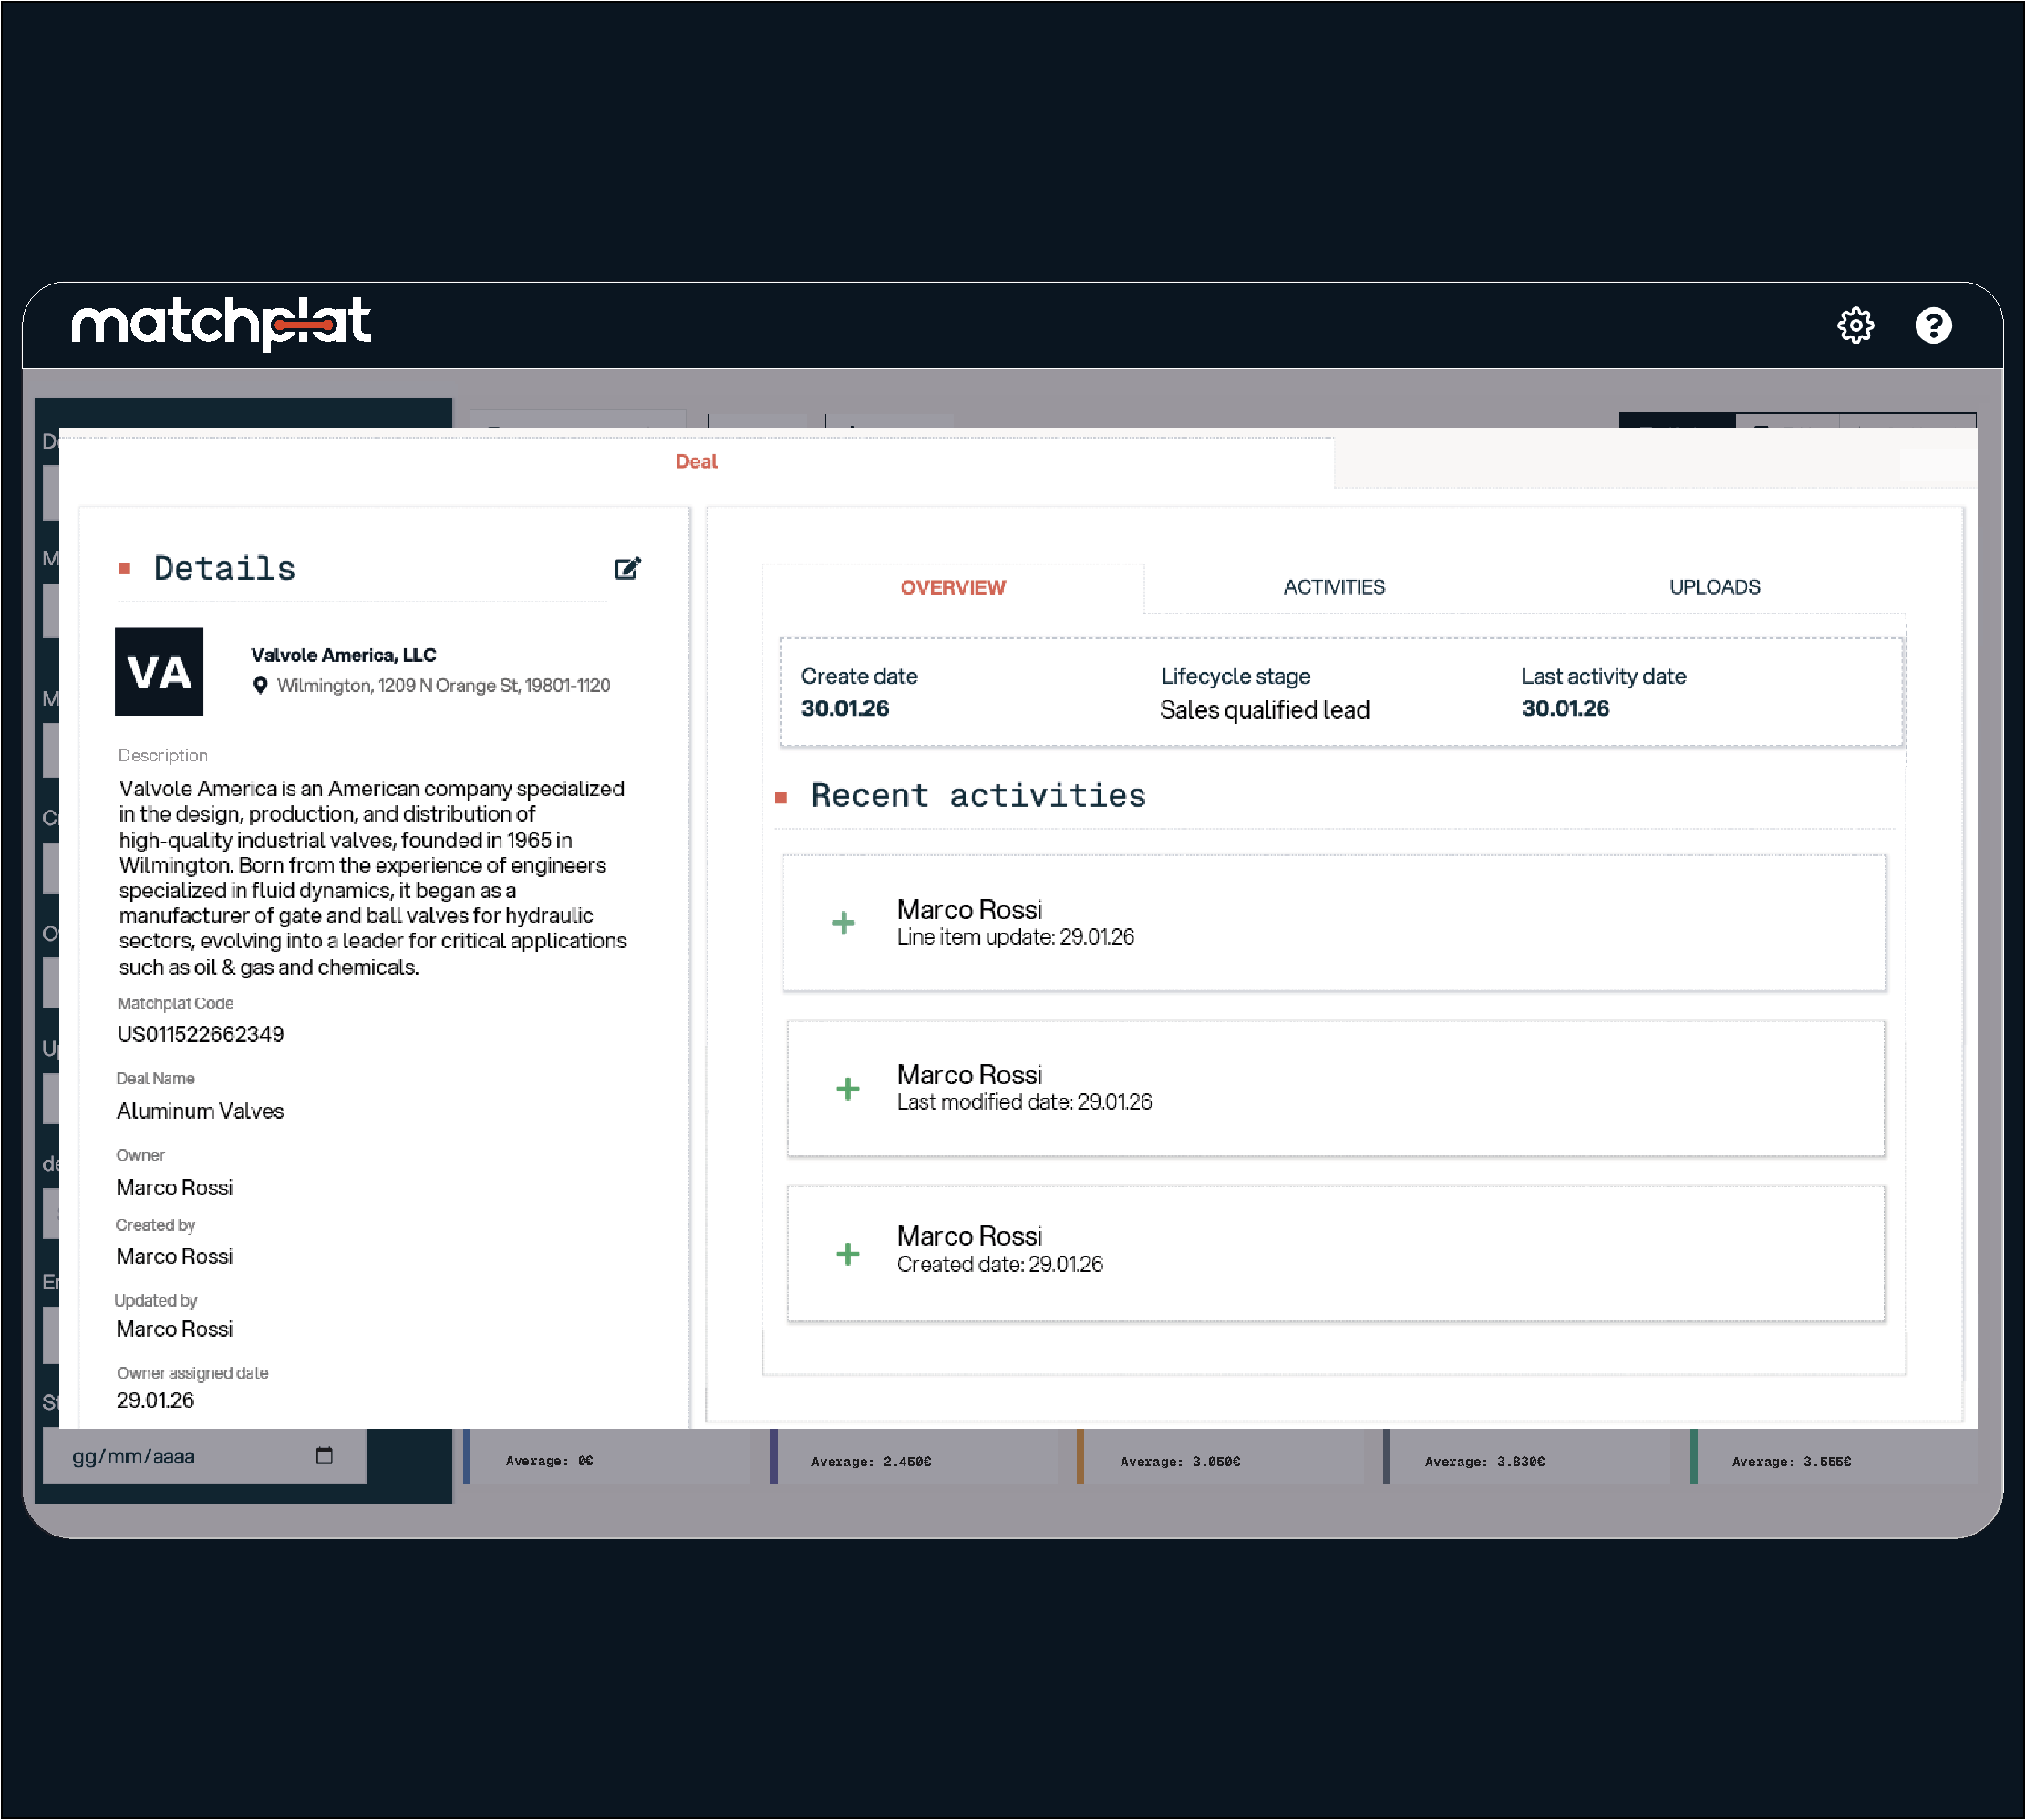The width and height of the screenshot is (2026, 1820).
Task: Click green bar beside Average 3.555€
Action: [x=1693, y=1456]
